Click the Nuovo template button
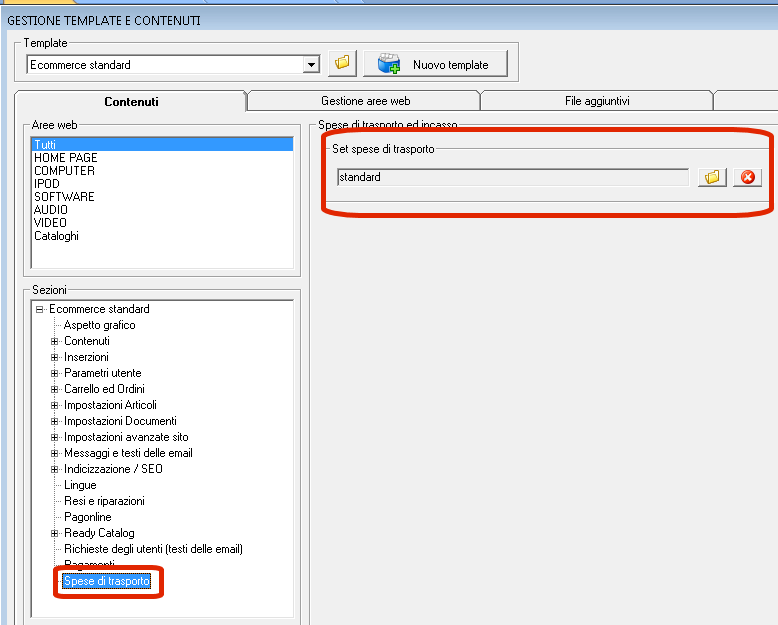The height and width of the screenshot is (625, 778). point(436,63)
